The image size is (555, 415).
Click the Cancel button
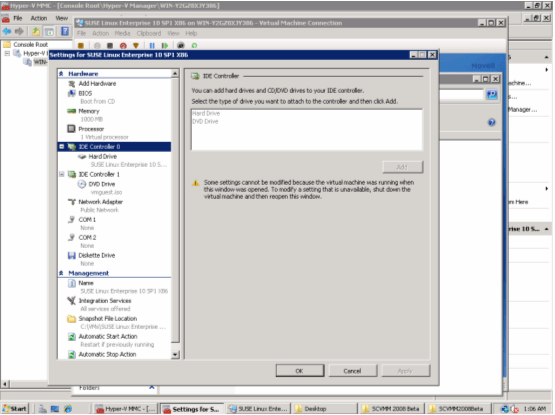point(353,371)
